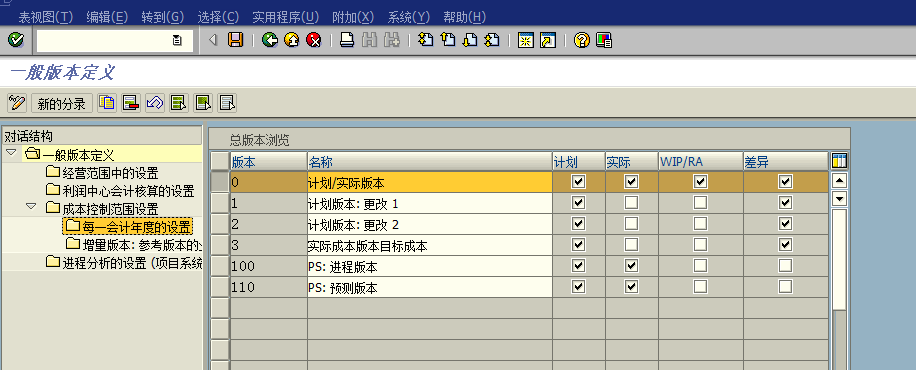This screenshot has height=370, width=916.
Task: Open the 转到(G) menu
Action: [162, 18]
